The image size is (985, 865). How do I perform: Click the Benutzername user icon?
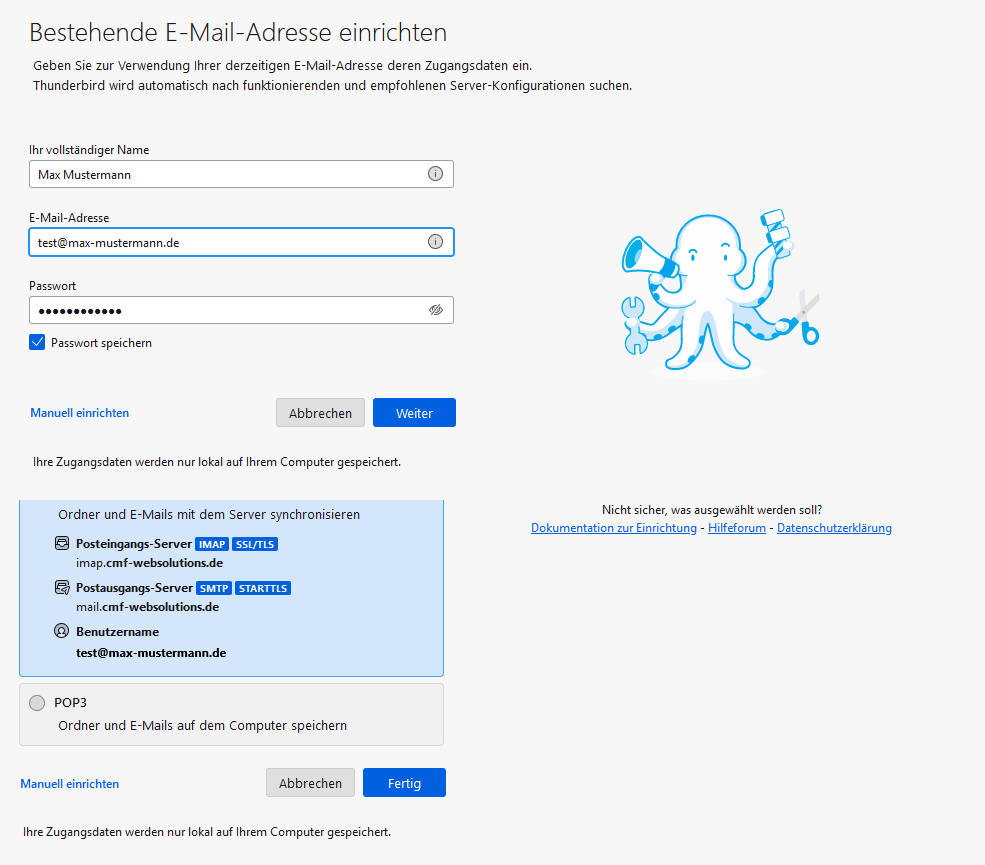[63, 632]
